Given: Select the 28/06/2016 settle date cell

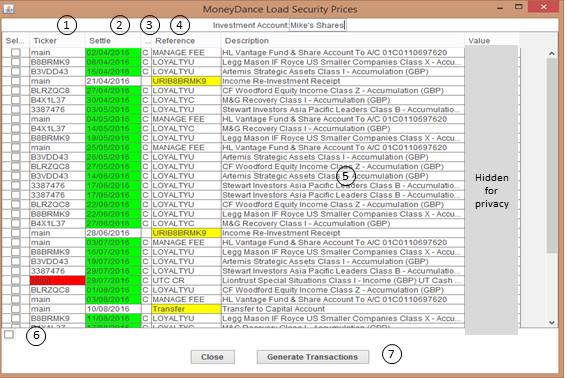Looking at the screenshot, I should tap(113, 233).
